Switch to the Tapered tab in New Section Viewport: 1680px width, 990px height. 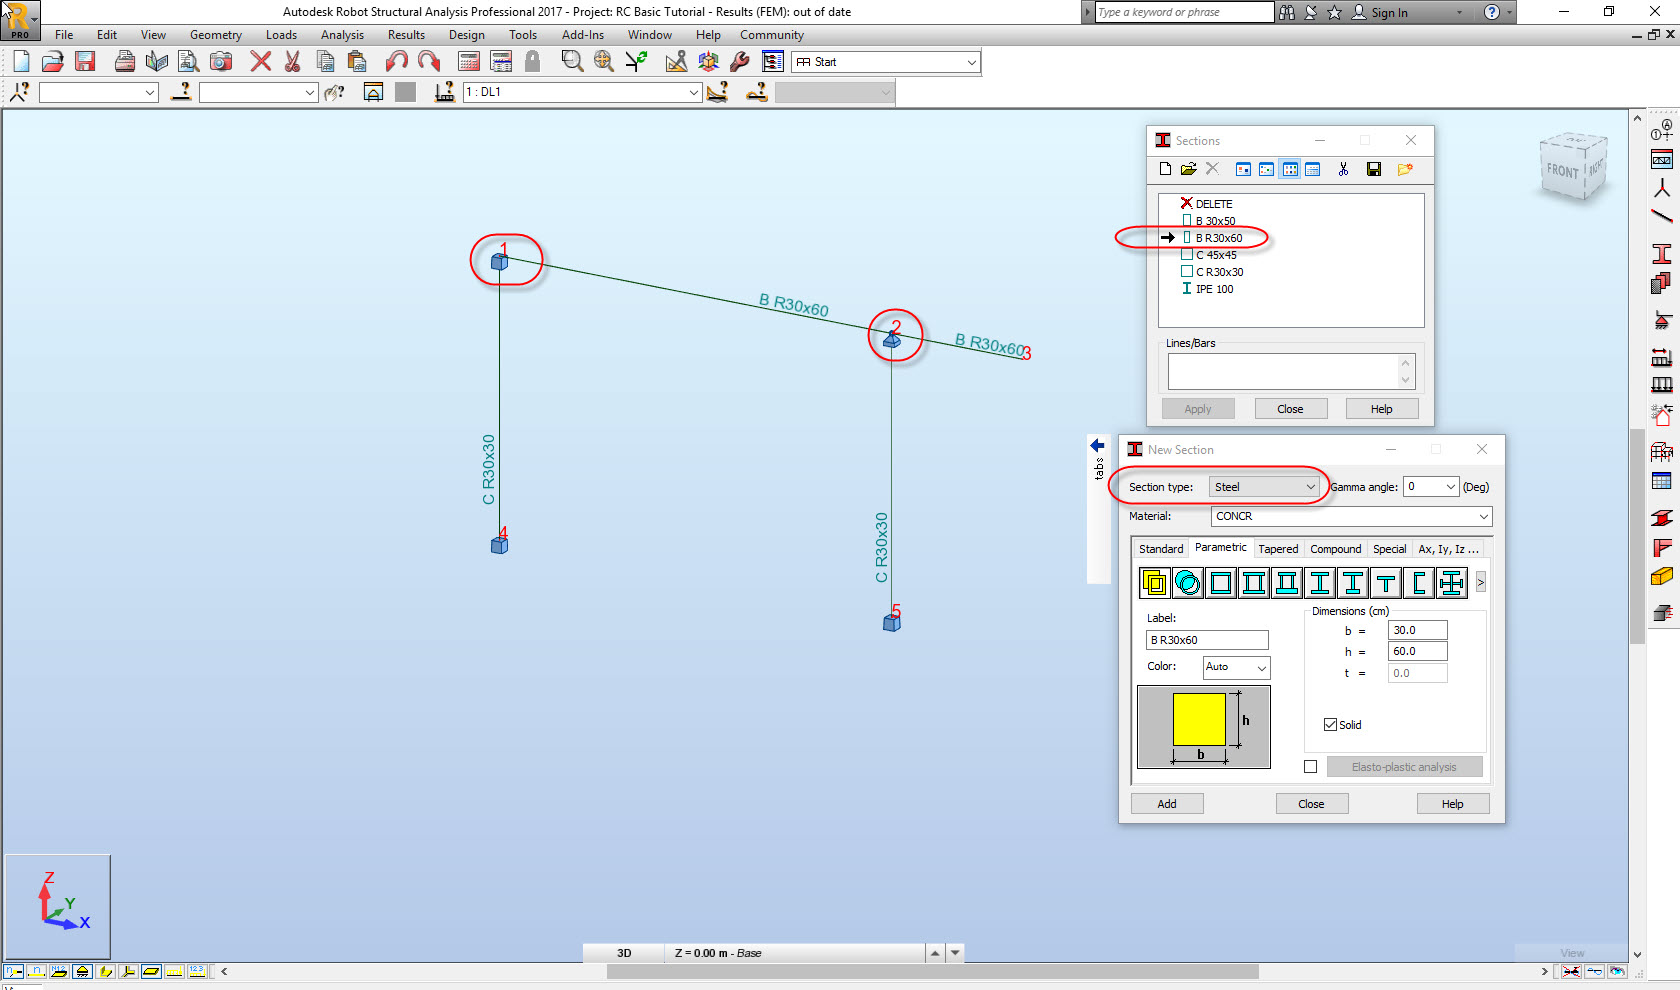pyautogui.click(x=1278, y=548)
